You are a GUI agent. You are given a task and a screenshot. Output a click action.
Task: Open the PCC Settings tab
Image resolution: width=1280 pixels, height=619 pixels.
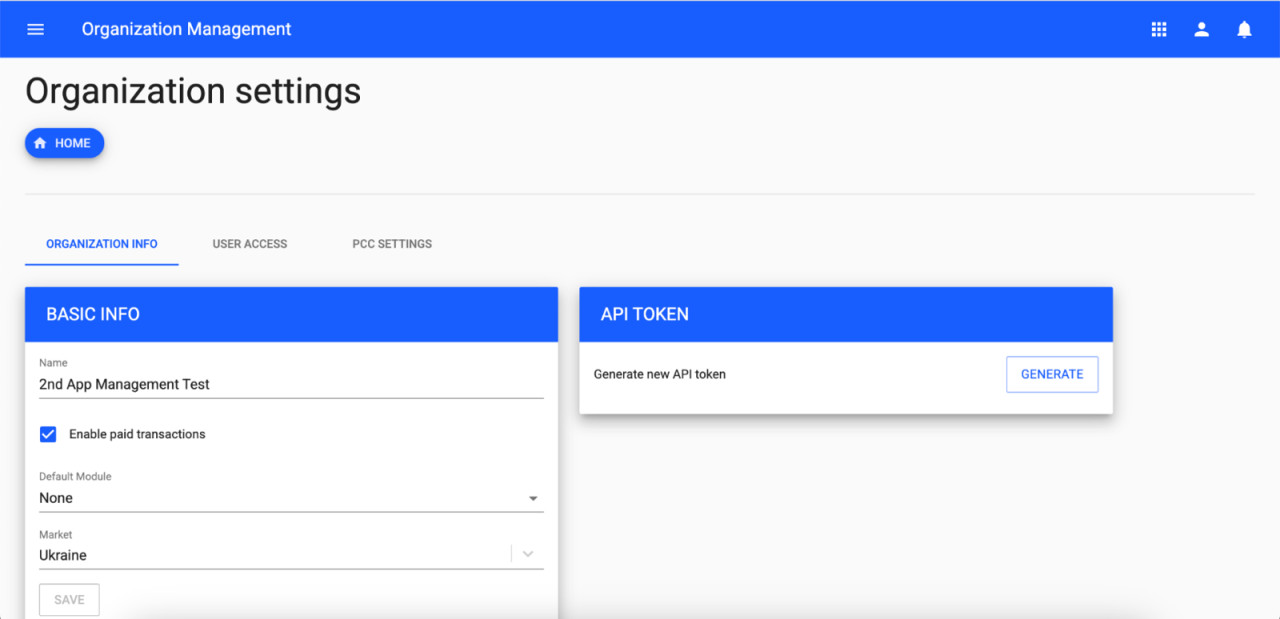pos(392,244)
